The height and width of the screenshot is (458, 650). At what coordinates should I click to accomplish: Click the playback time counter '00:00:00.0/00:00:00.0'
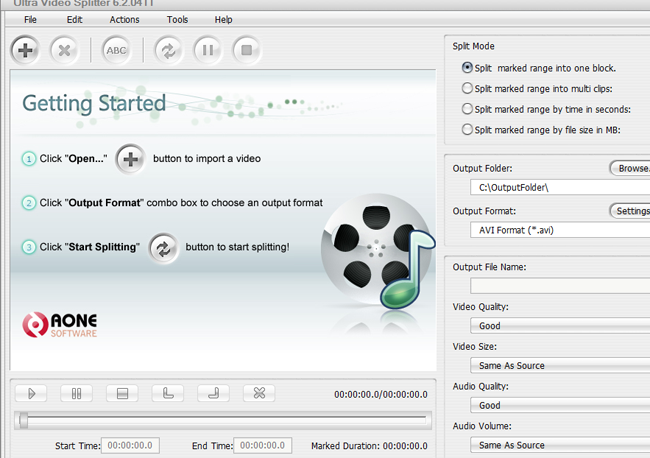point(381,395)
